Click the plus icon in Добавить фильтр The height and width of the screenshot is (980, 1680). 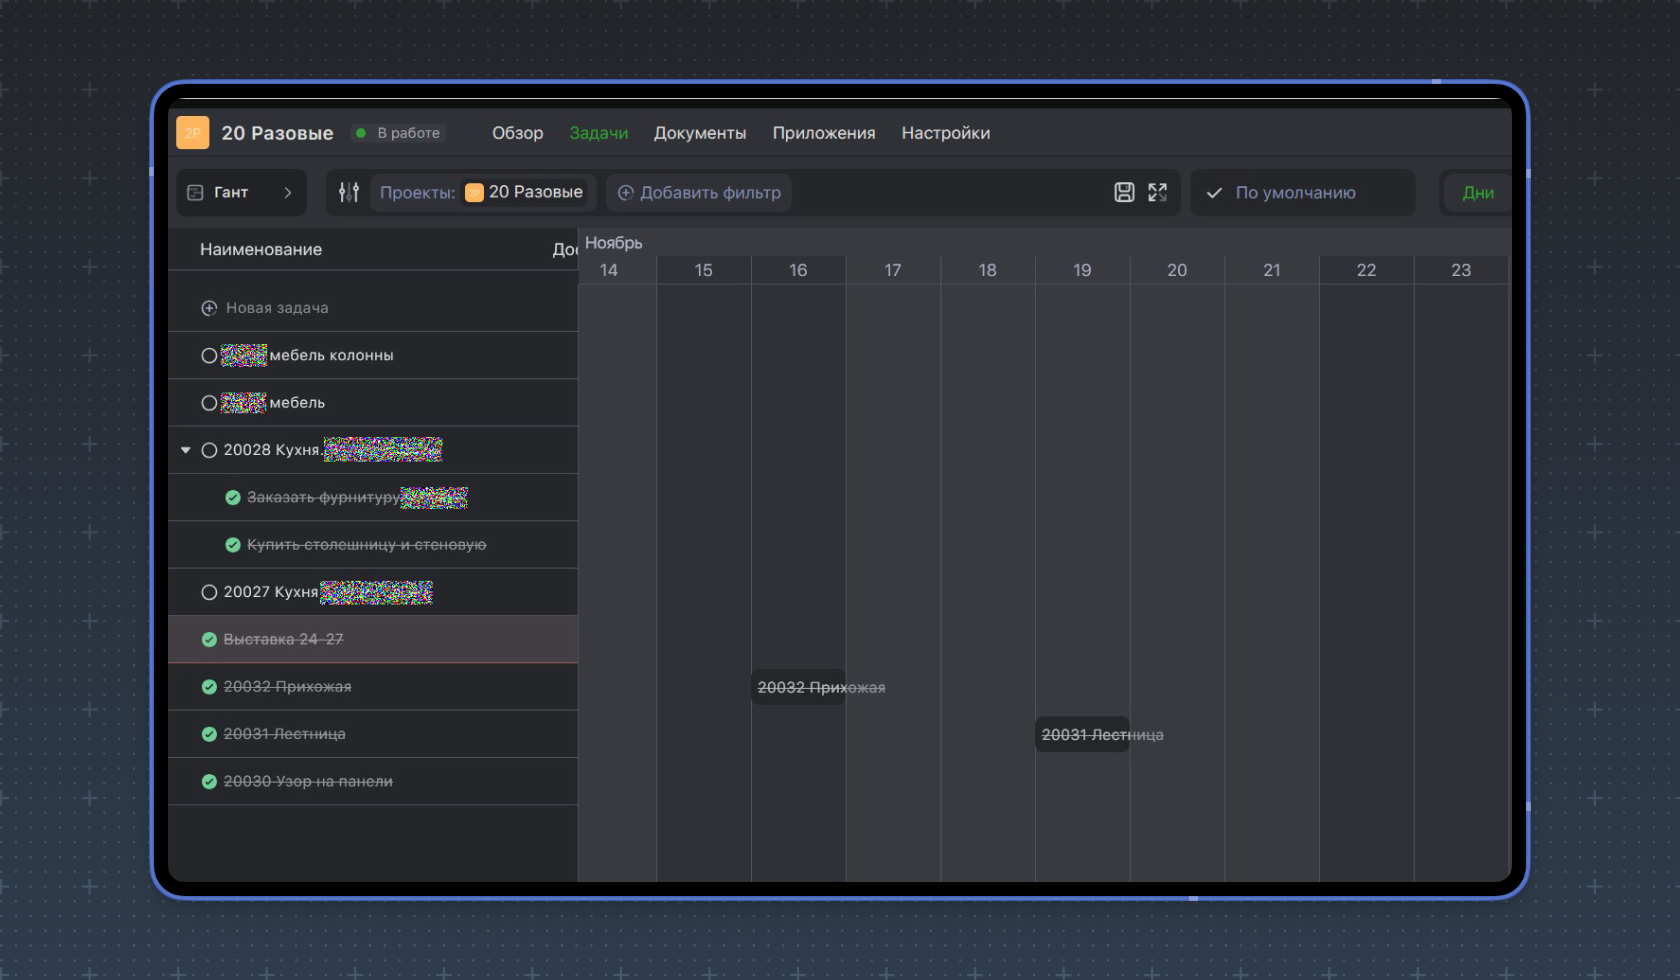click(x=626, y=192)
